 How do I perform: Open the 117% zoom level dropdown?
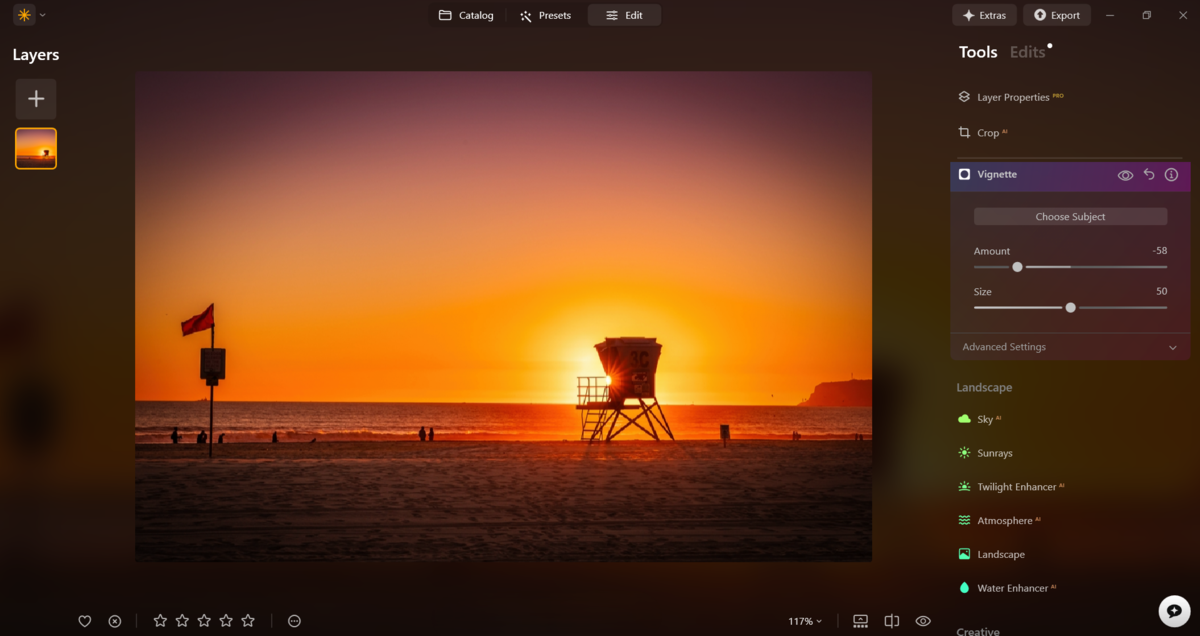point(805,621)
